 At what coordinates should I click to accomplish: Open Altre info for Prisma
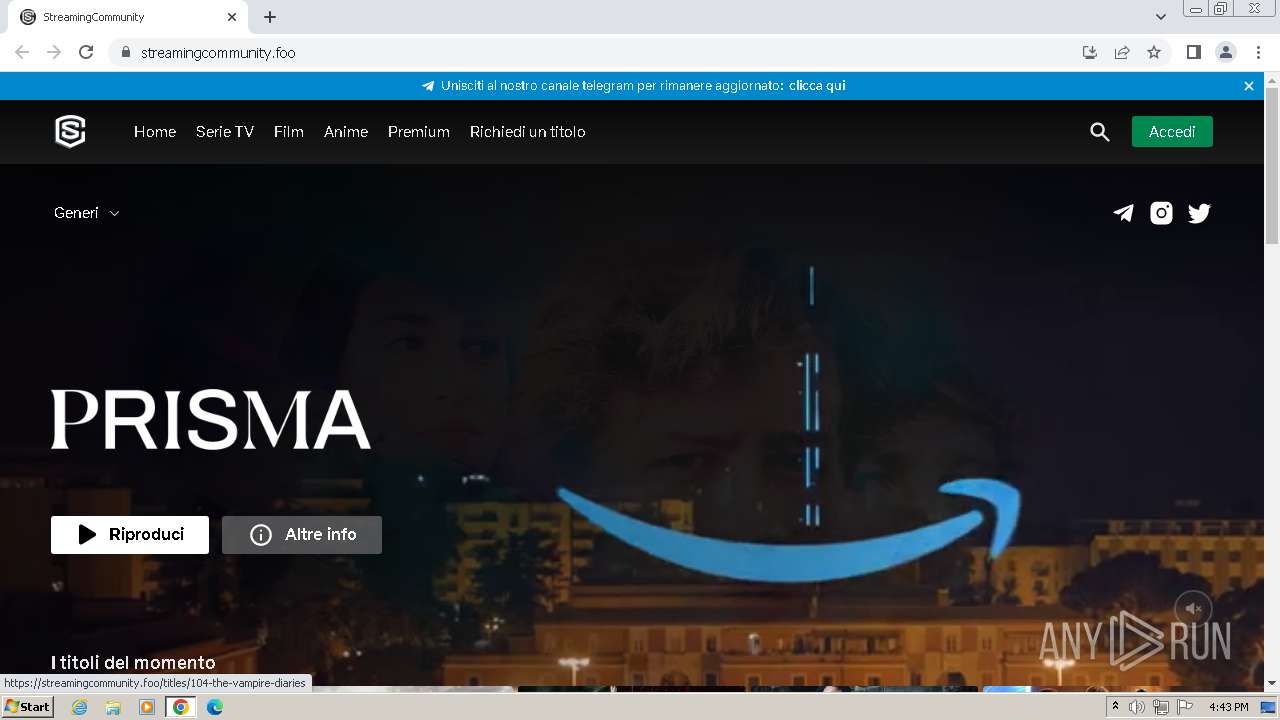pos(302,535)
